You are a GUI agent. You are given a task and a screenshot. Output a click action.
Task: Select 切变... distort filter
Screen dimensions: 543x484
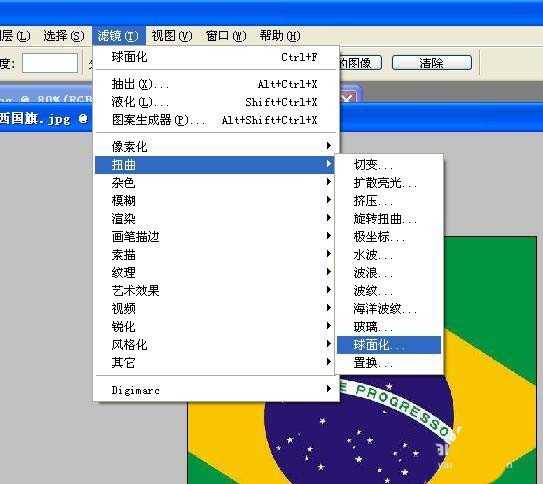pyautogui.click(x=389, y=164)
